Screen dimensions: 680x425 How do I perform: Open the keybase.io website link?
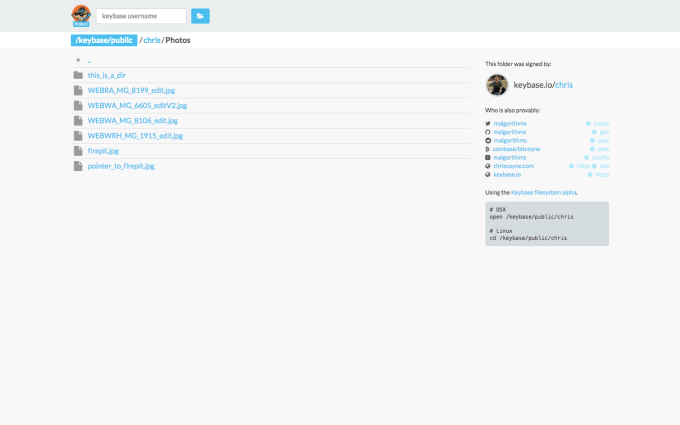tap(507, 174)
